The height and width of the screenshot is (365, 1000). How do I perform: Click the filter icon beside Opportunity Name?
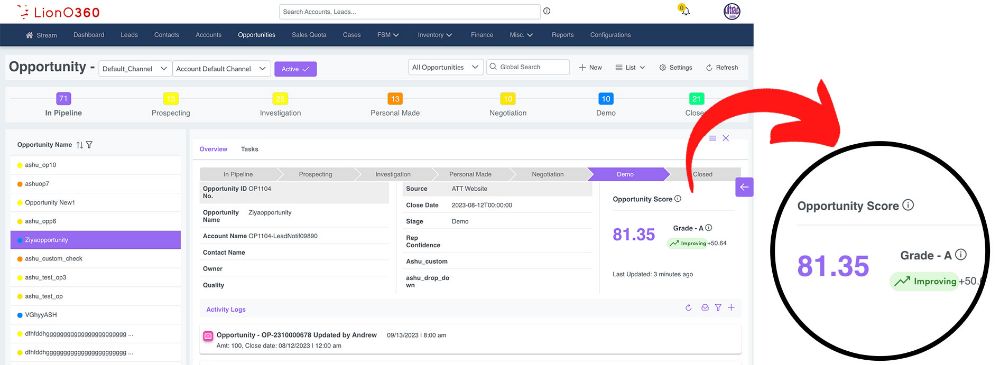89,145
